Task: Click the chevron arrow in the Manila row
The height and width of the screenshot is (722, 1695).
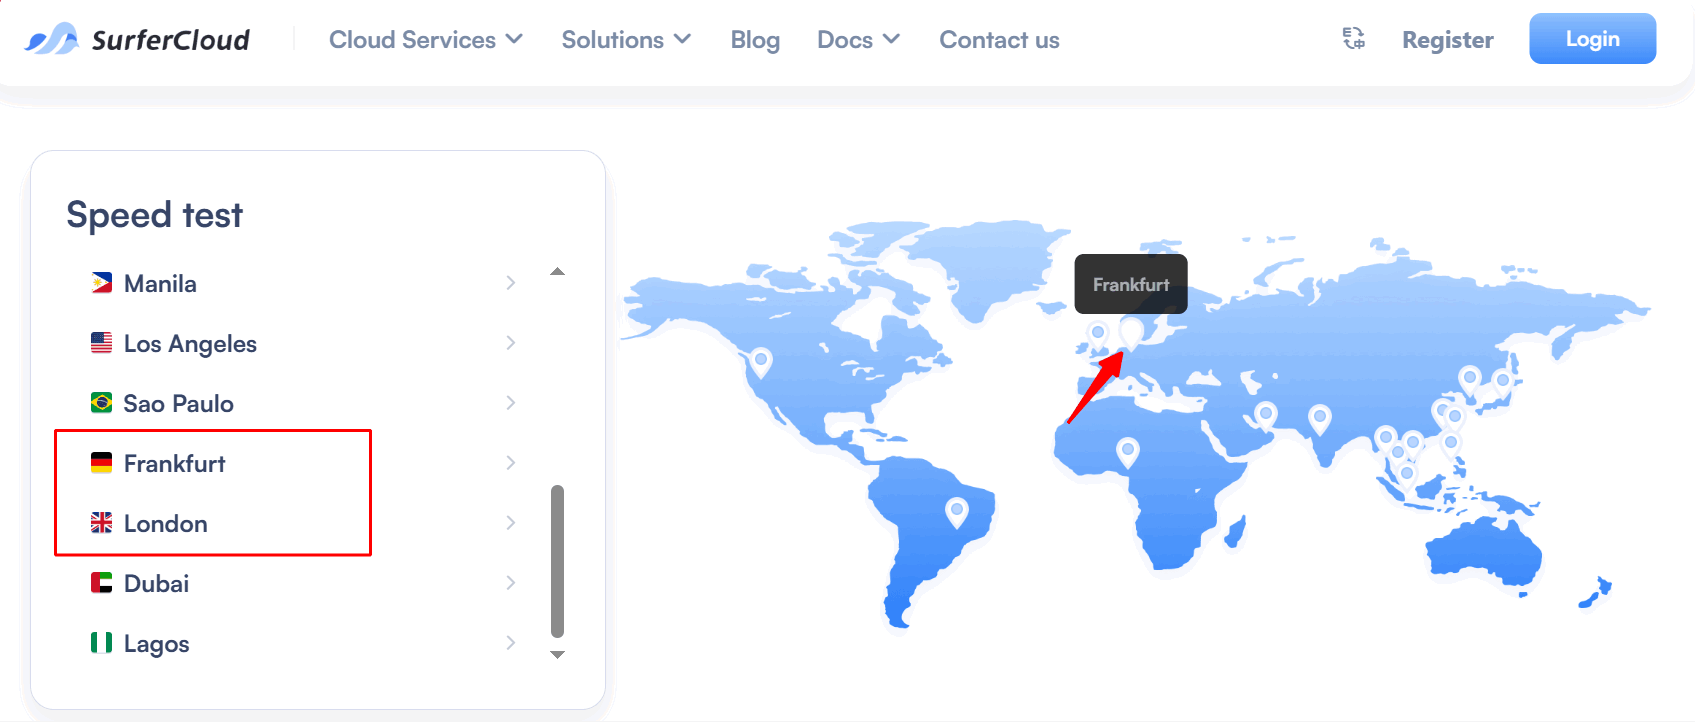Action: click(x=510, y=283)
